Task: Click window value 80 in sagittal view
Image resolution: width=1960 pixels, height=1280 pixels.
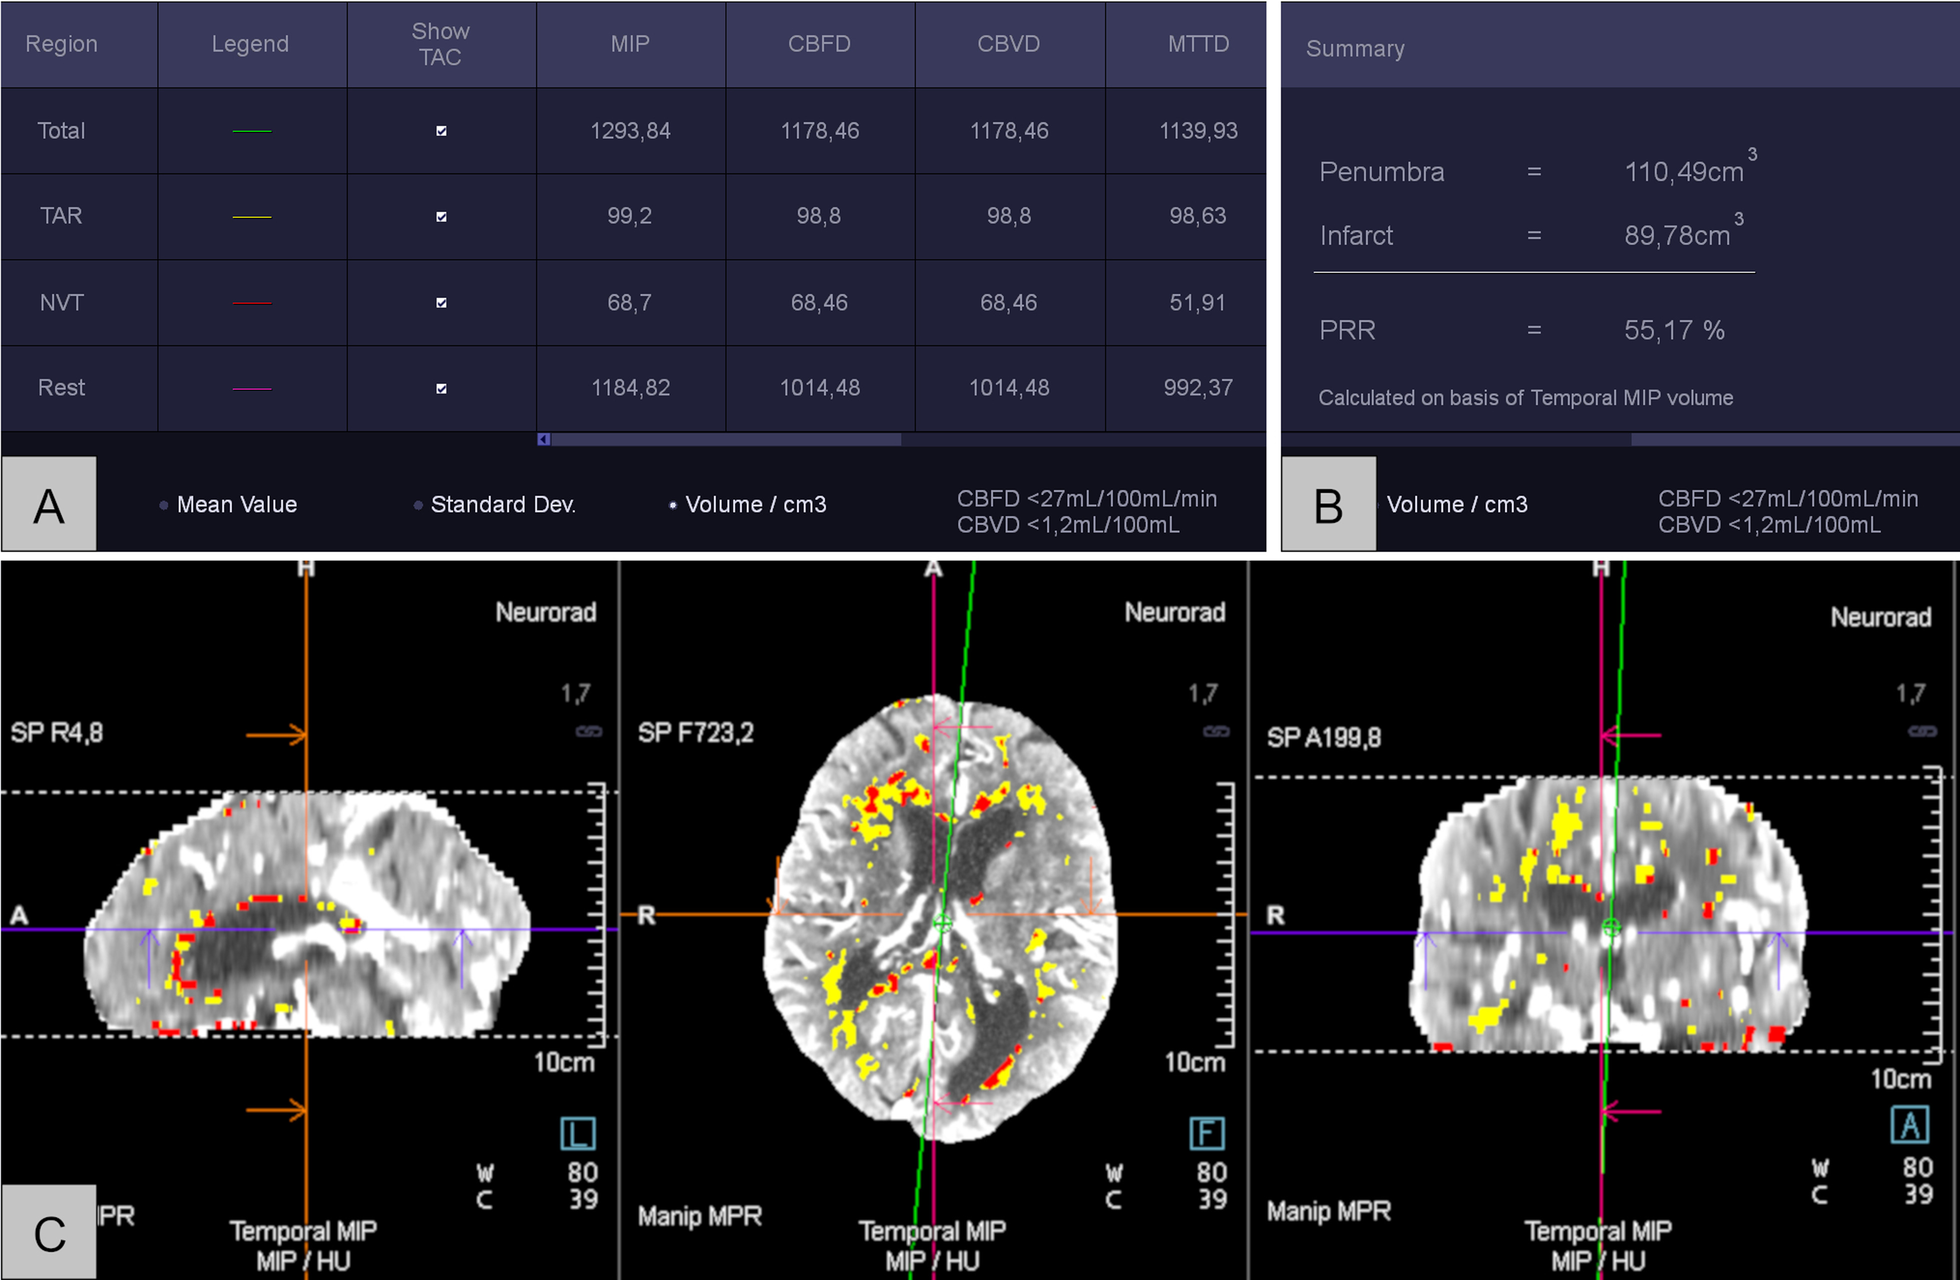Action: [583, 1172]
